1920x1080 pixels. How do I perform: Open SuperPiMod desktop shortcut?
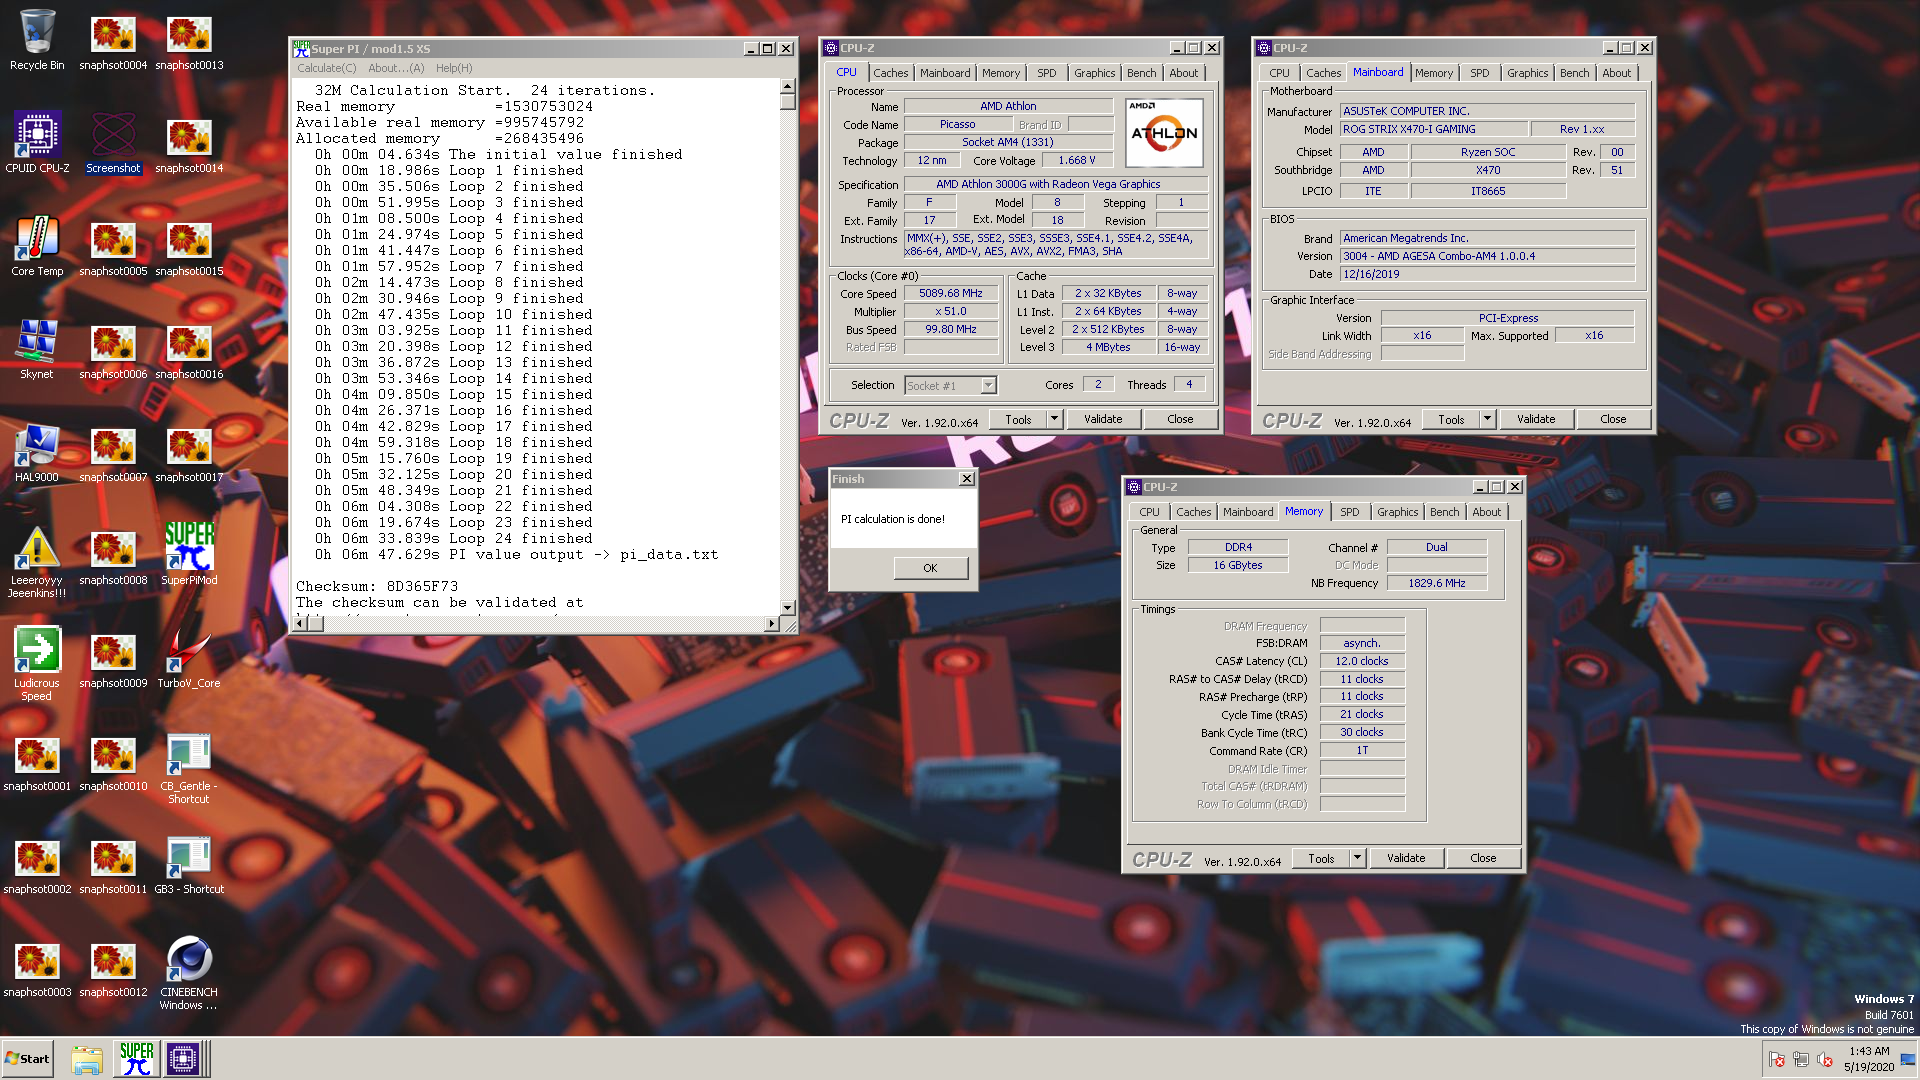point(189,555)
